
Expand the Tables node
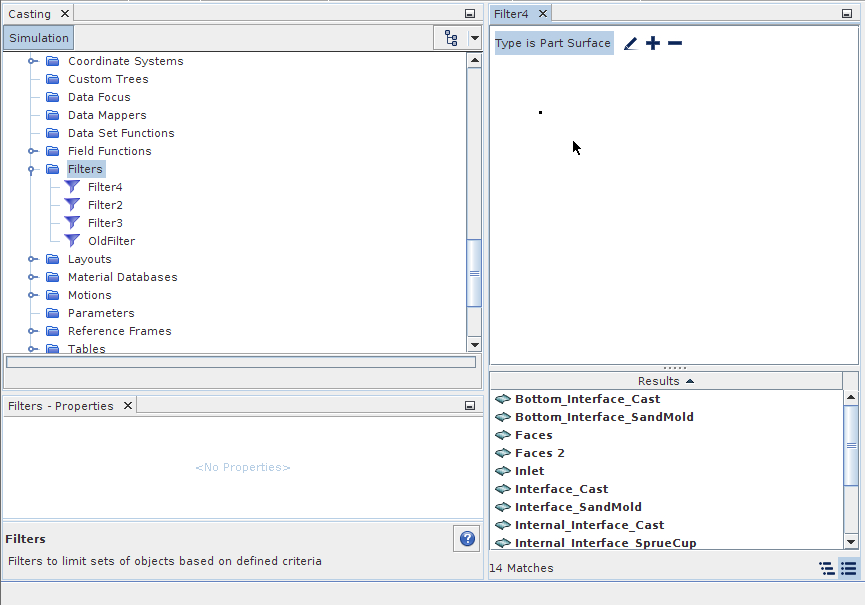pyautogui.click(x=33, y=349)
